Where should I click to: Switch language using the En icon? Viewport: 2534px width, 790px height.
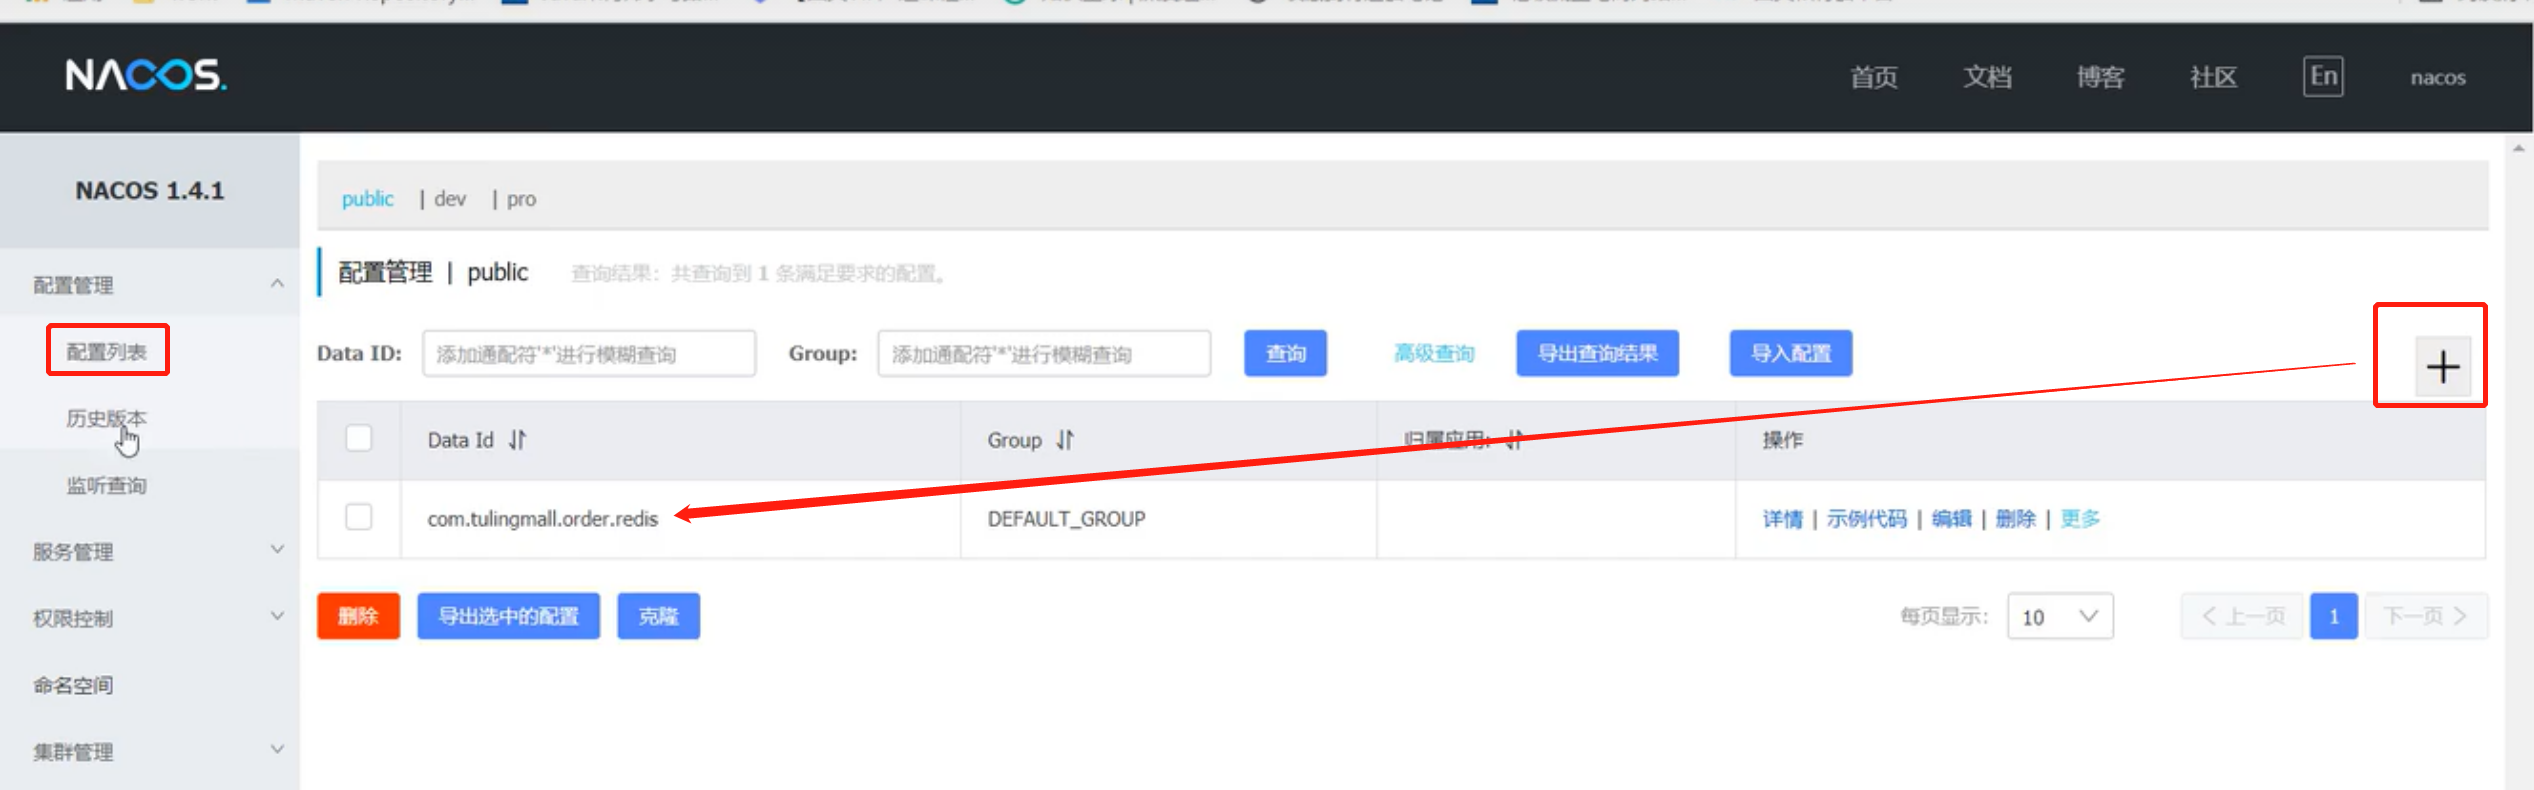click(2323, 77)
